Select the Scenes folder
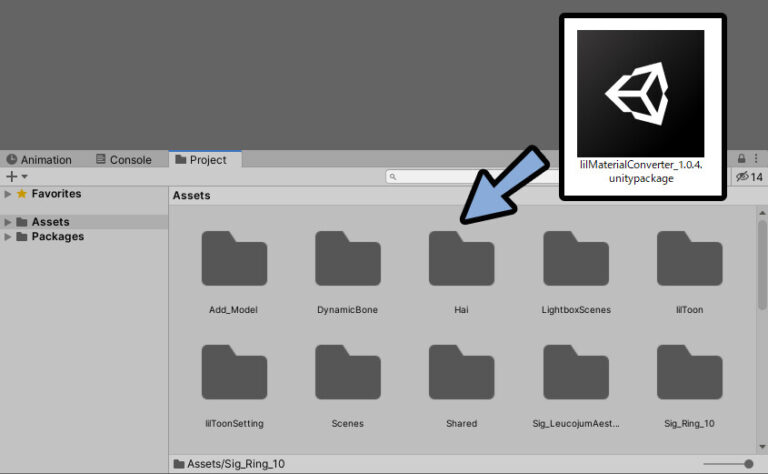 pos(347,373)
